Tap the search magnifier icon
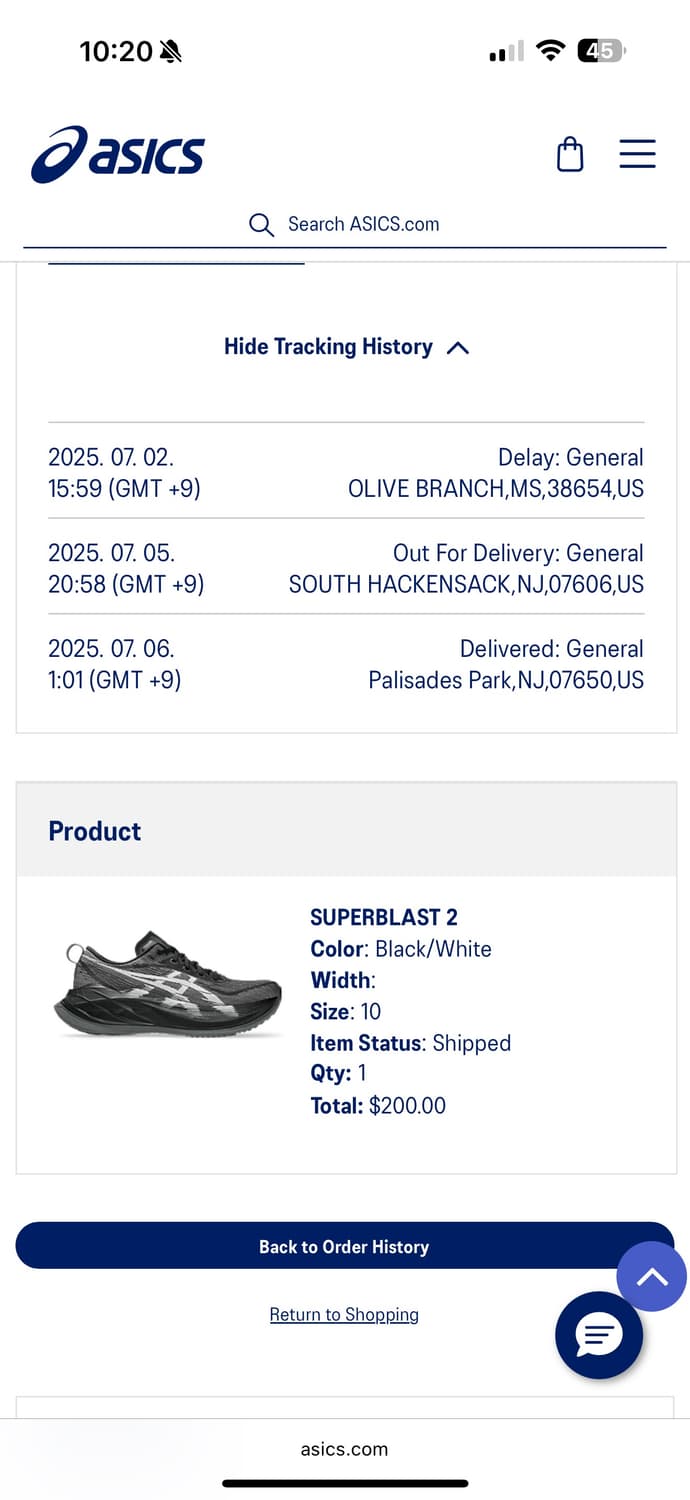 (x=261, y=224)
